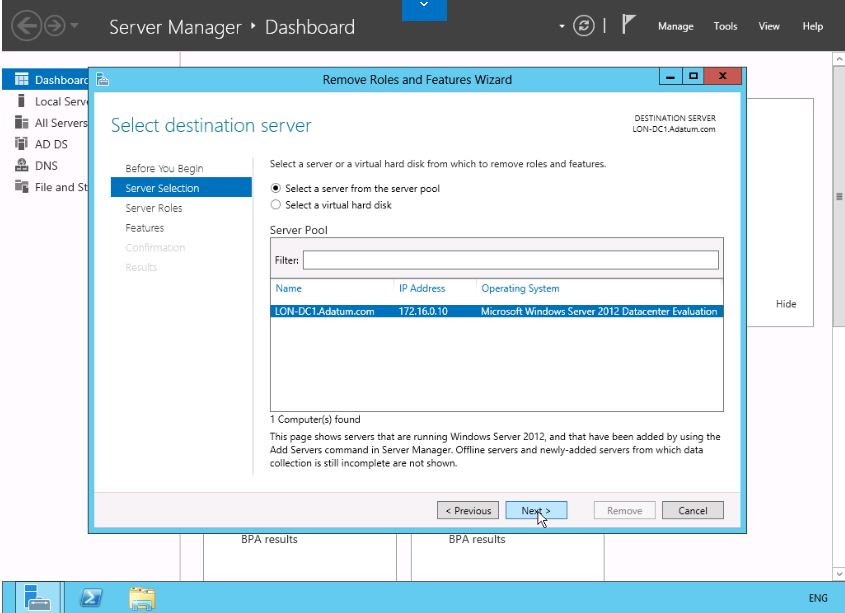Select DNS in the navigation pane
Image resolution: width=845 pixels, height=613 pixels.
coord(46,166)
